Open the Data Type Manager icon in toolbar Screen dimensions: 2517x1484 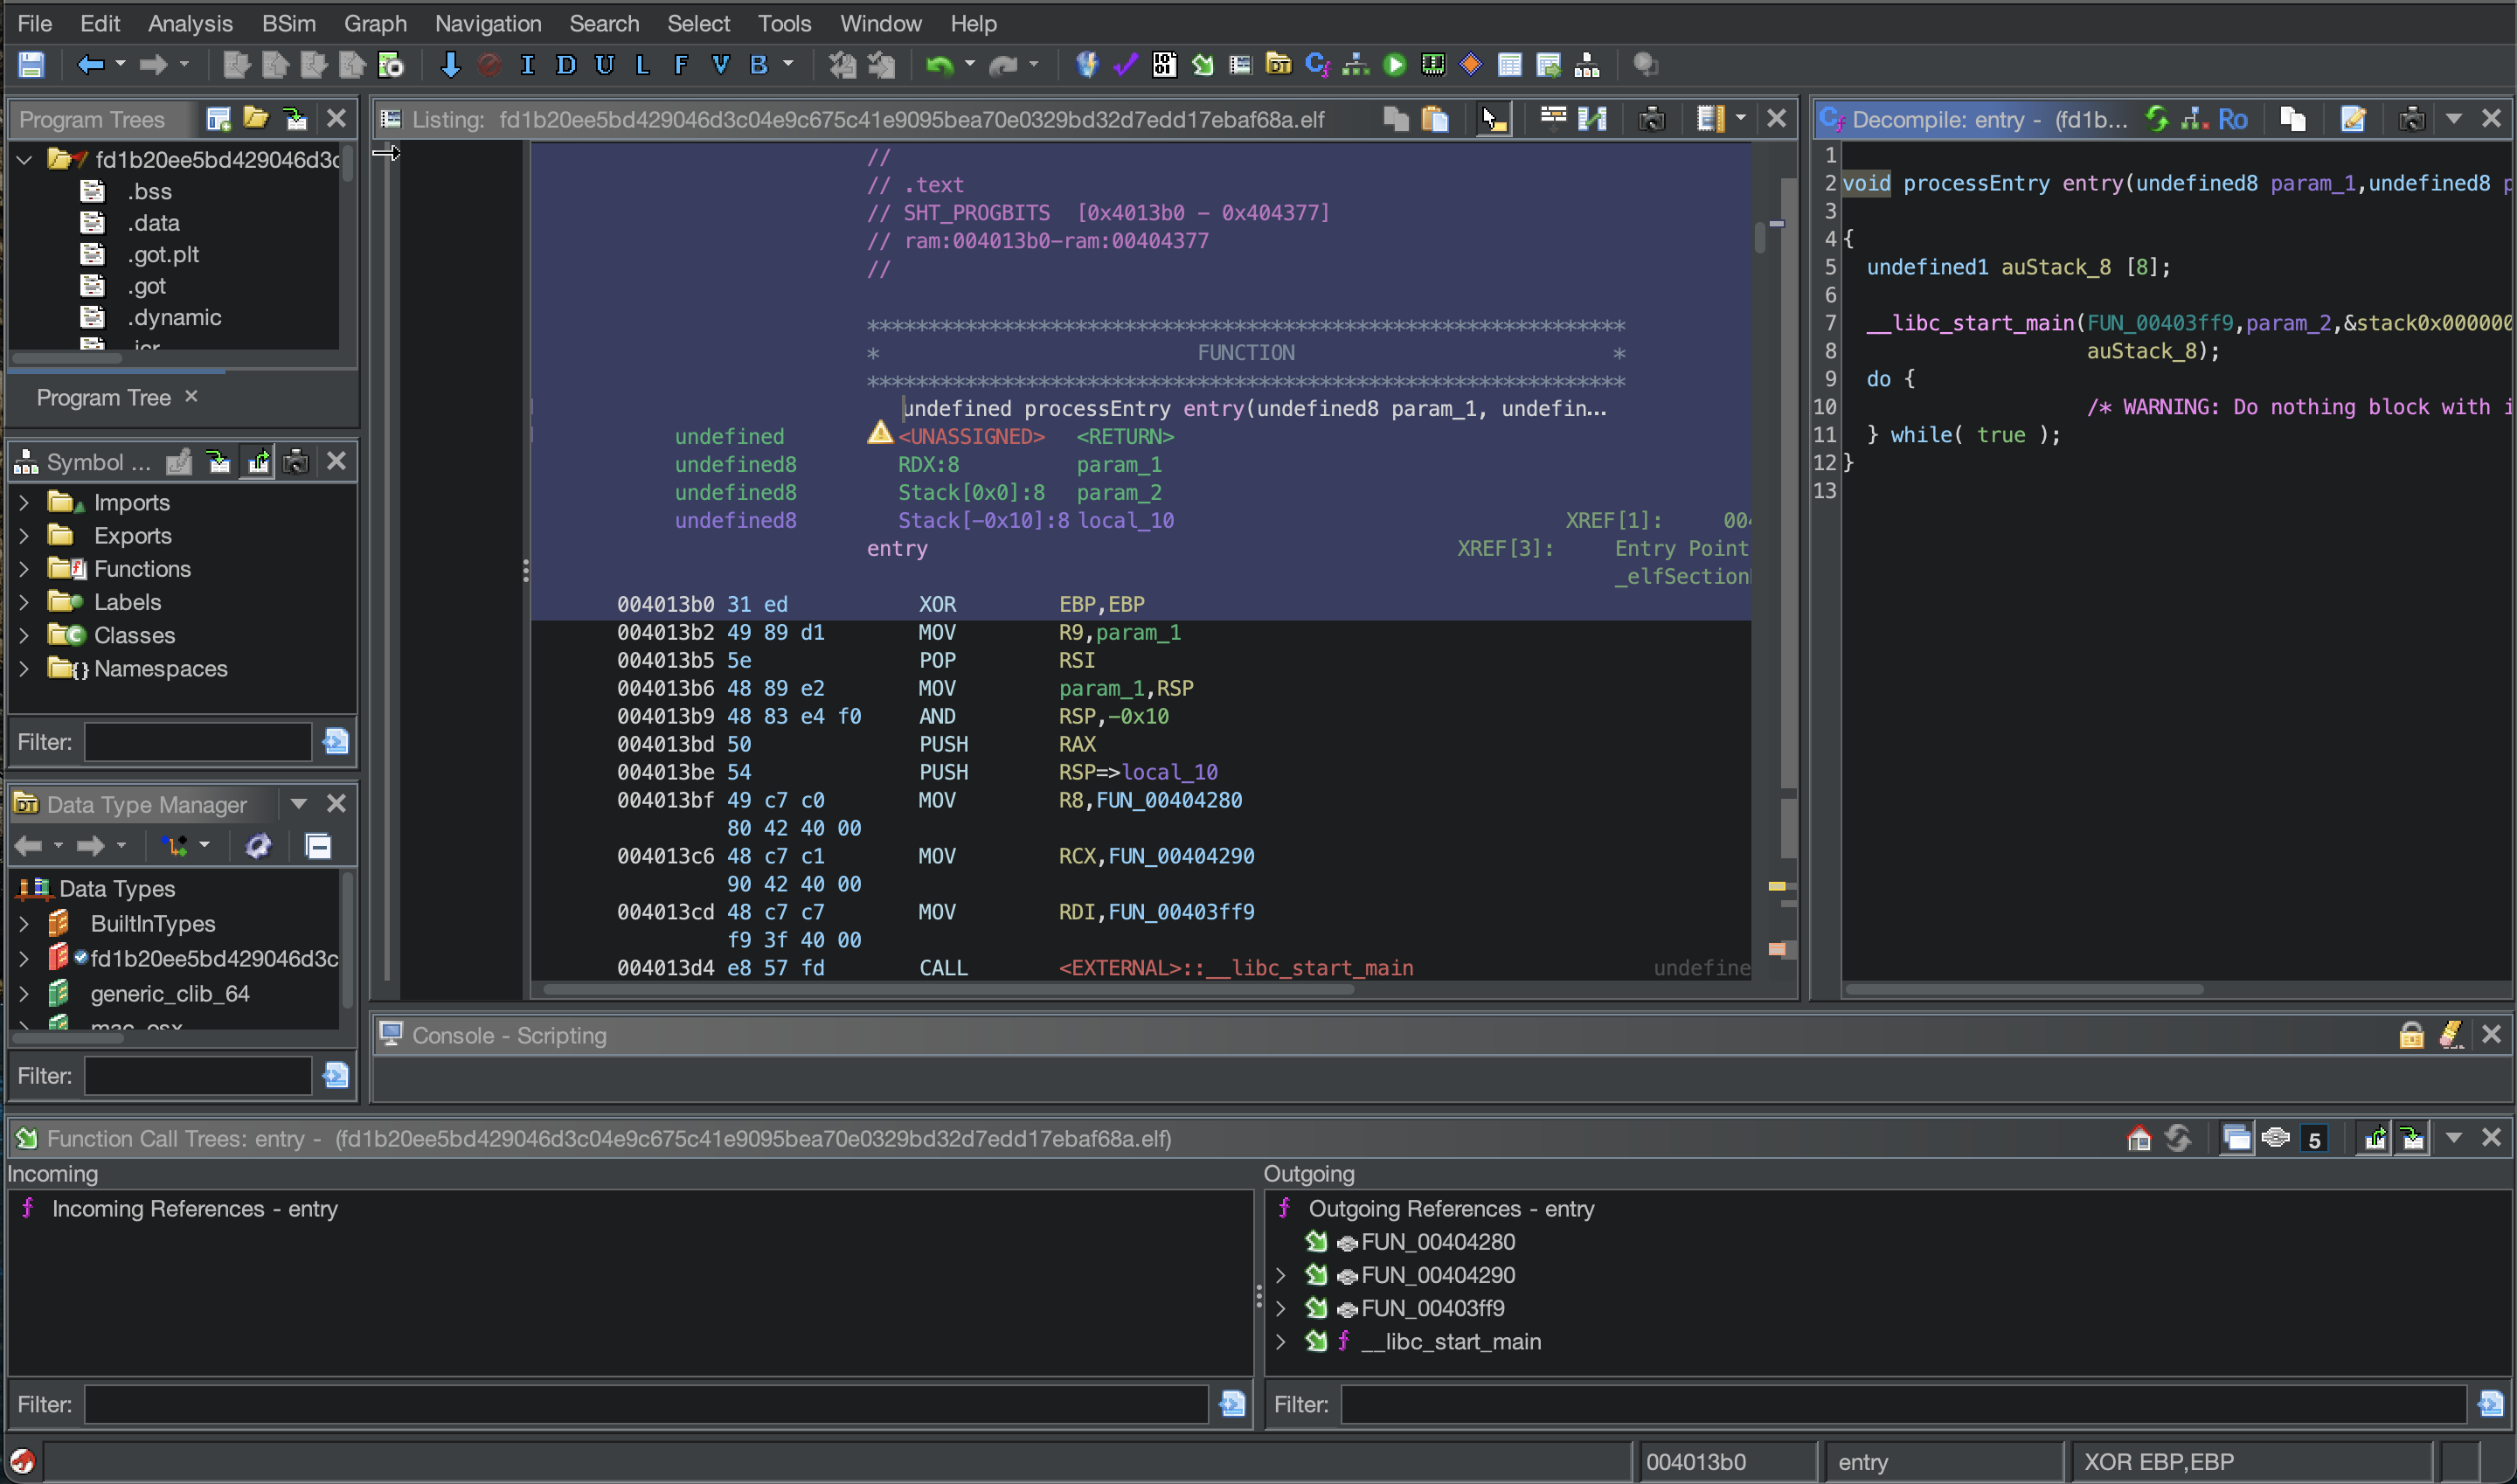1278,65
